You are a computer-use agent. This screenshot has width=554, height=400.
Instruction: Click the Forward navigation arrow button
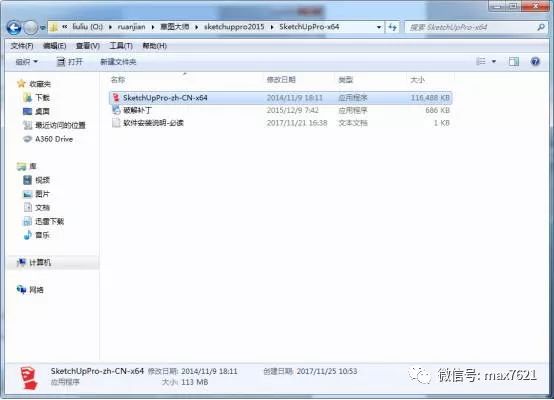click(x=30, y=28)
